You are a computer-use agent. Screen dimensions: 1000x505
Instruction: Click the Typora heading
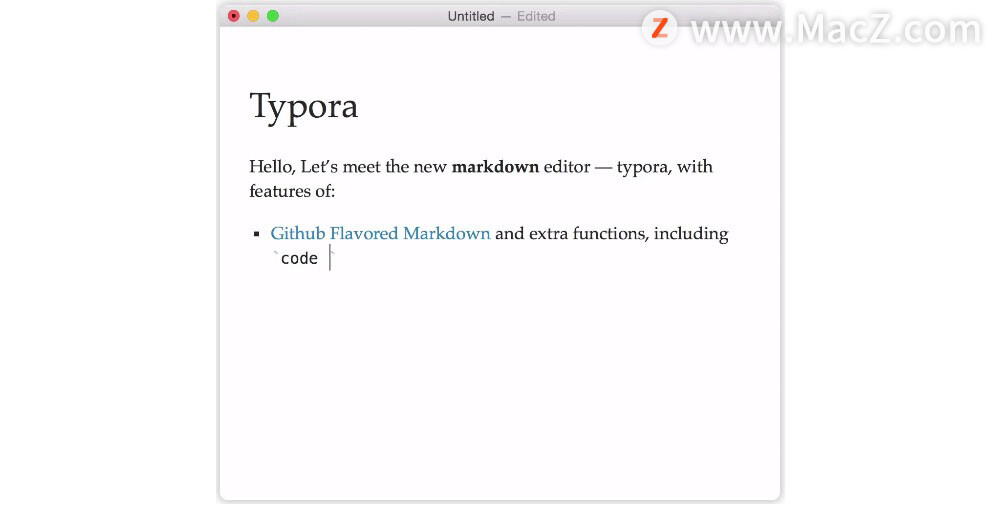pos(304,107)
